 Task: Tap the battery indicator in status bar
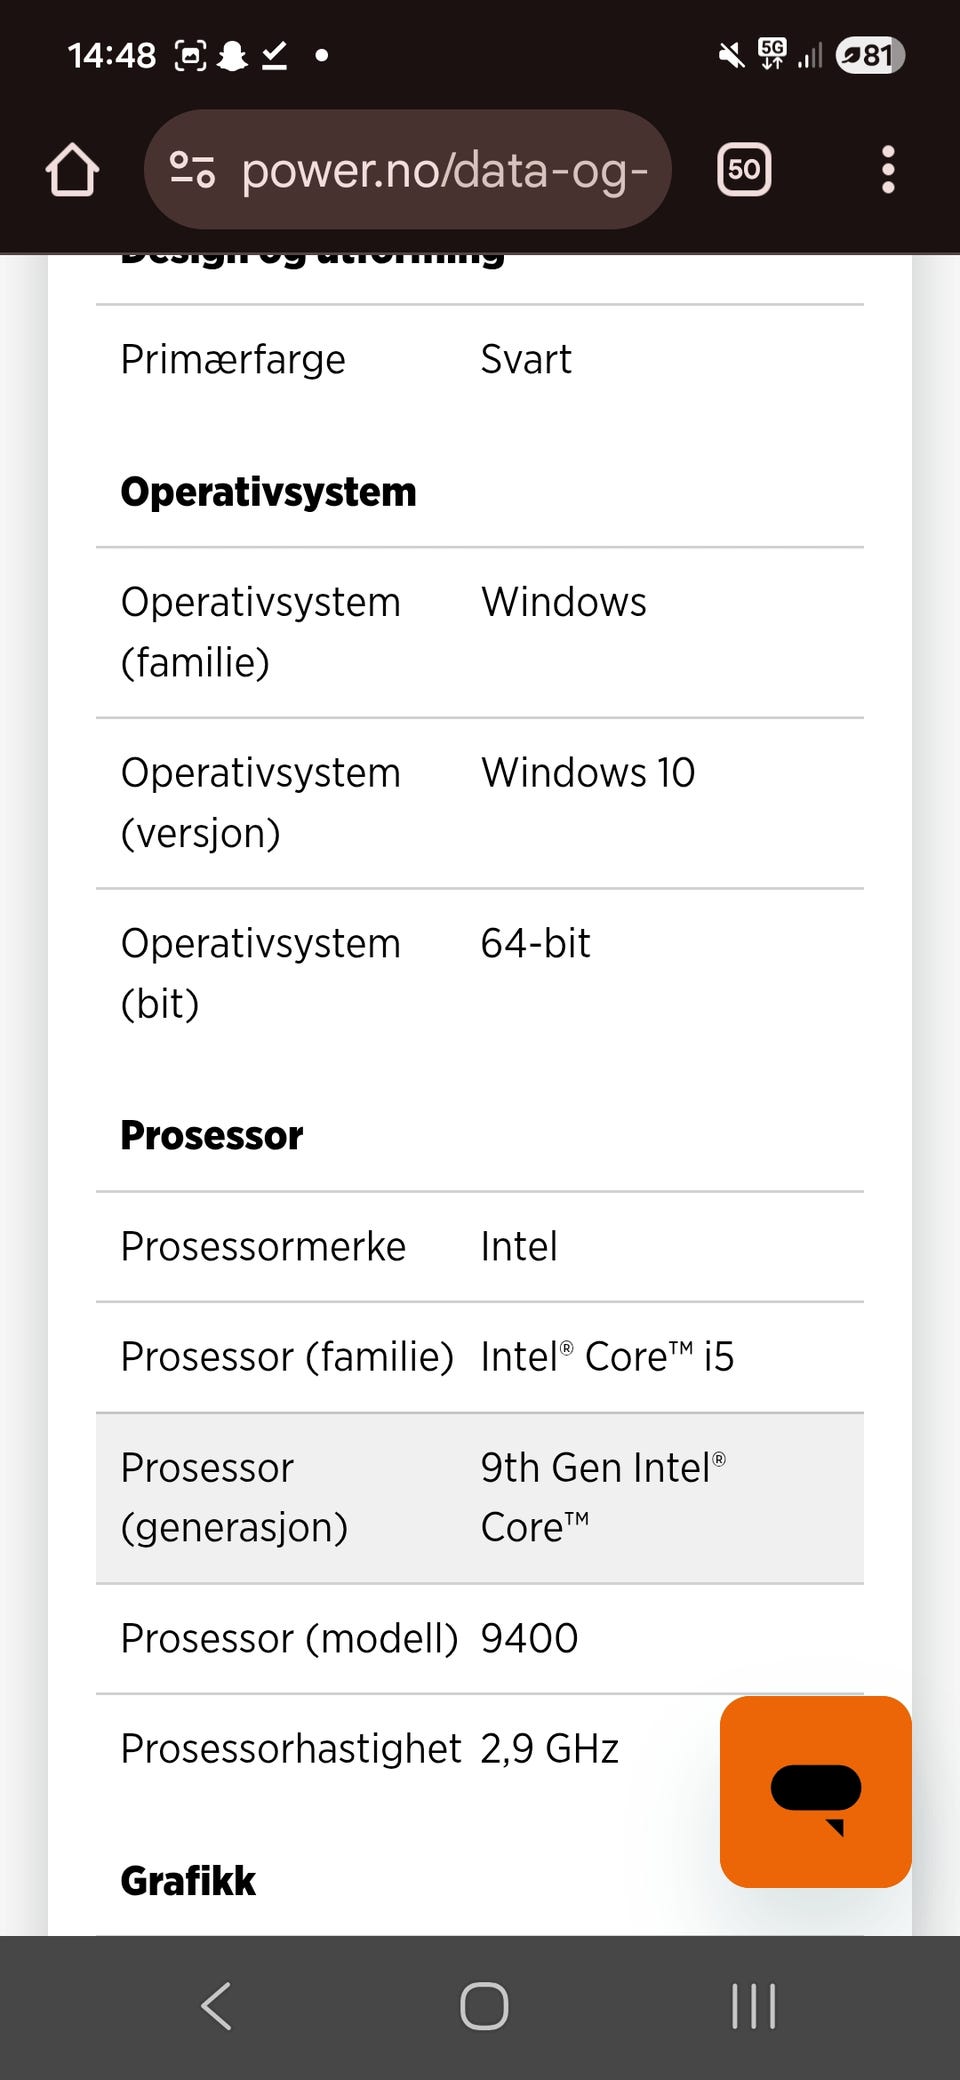point(869,55)
